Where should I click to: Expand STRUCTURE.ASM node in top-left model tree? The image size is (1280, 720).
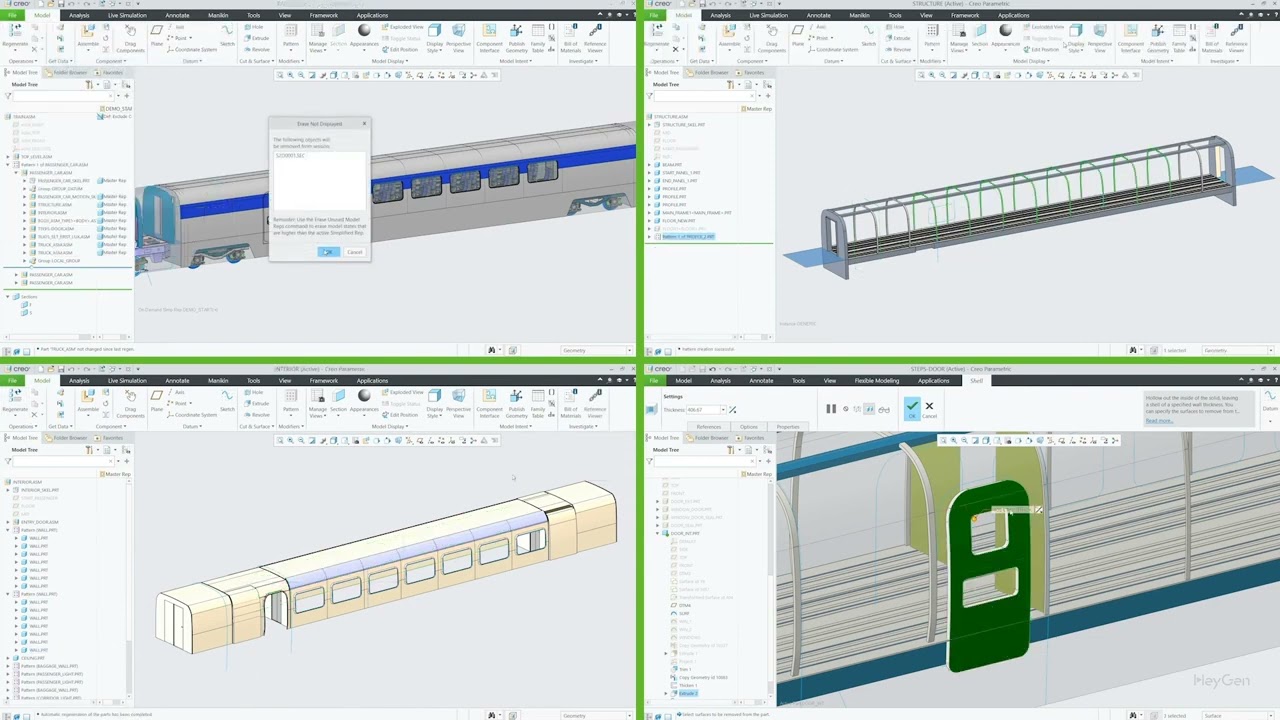pos(24,205)
